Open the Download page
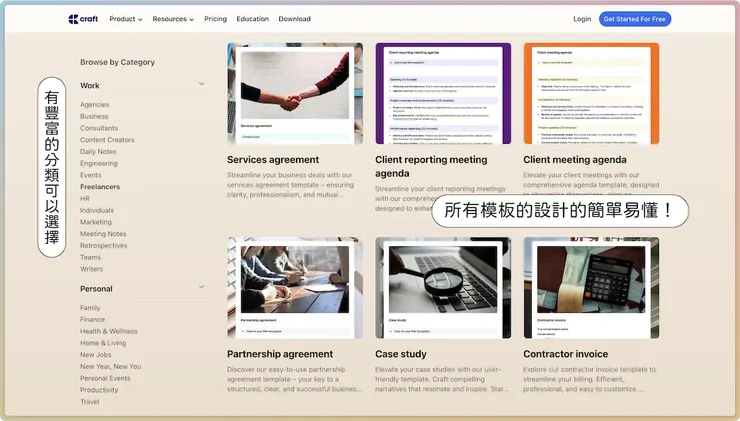This screenshot has height=421, width=740. (294, 19)
